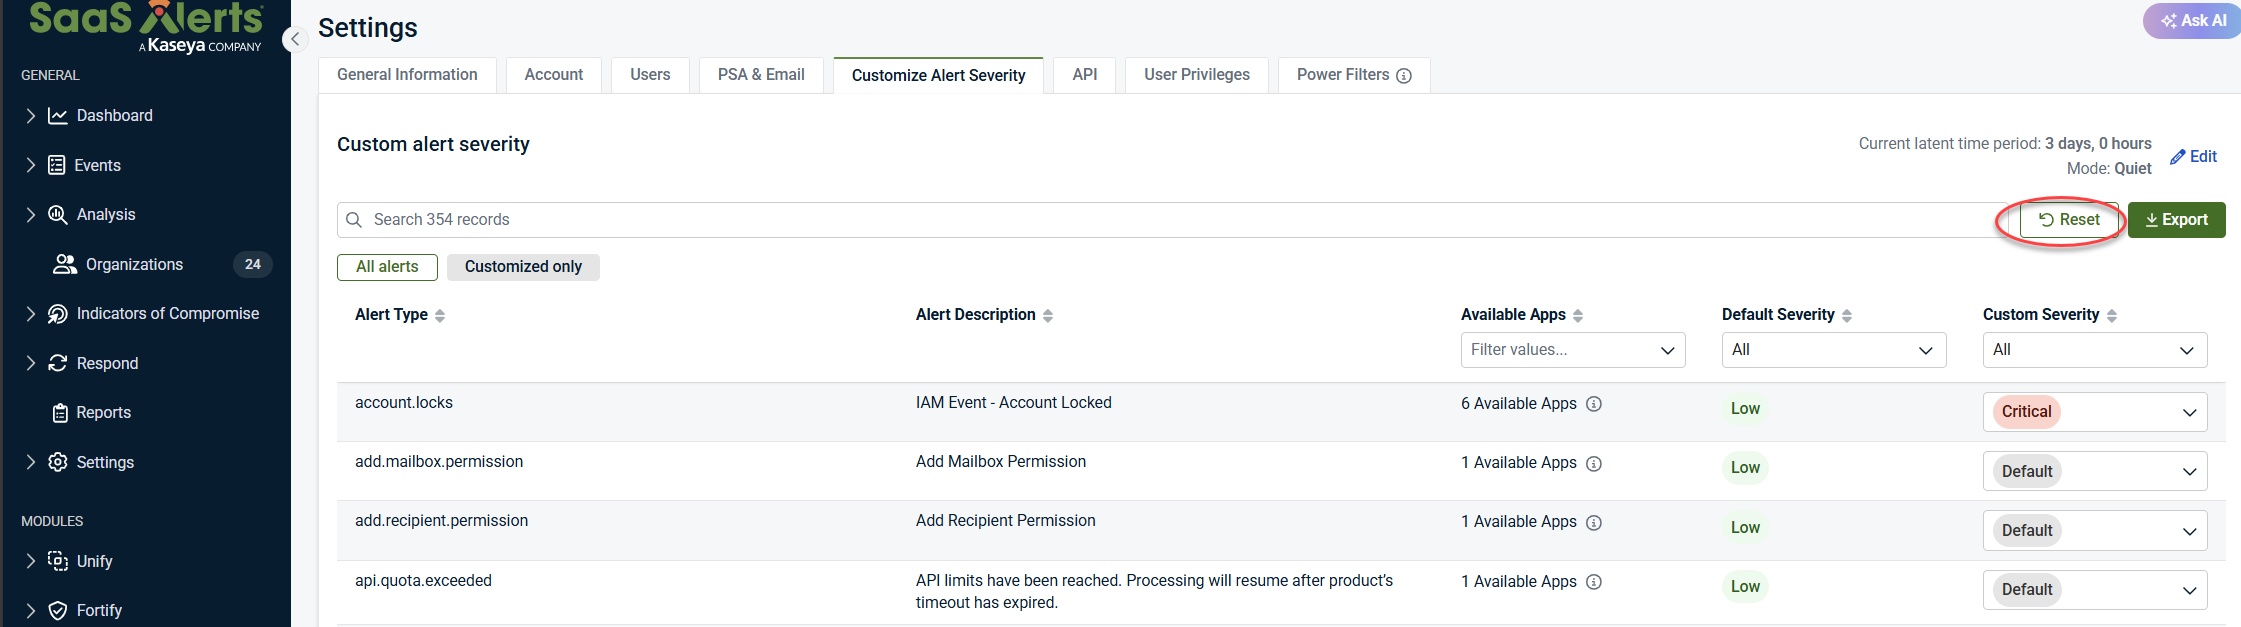2241x627 pixels.
Task: Click info icon next to 6 Available Apps
Action: [x=1594, y=404]
